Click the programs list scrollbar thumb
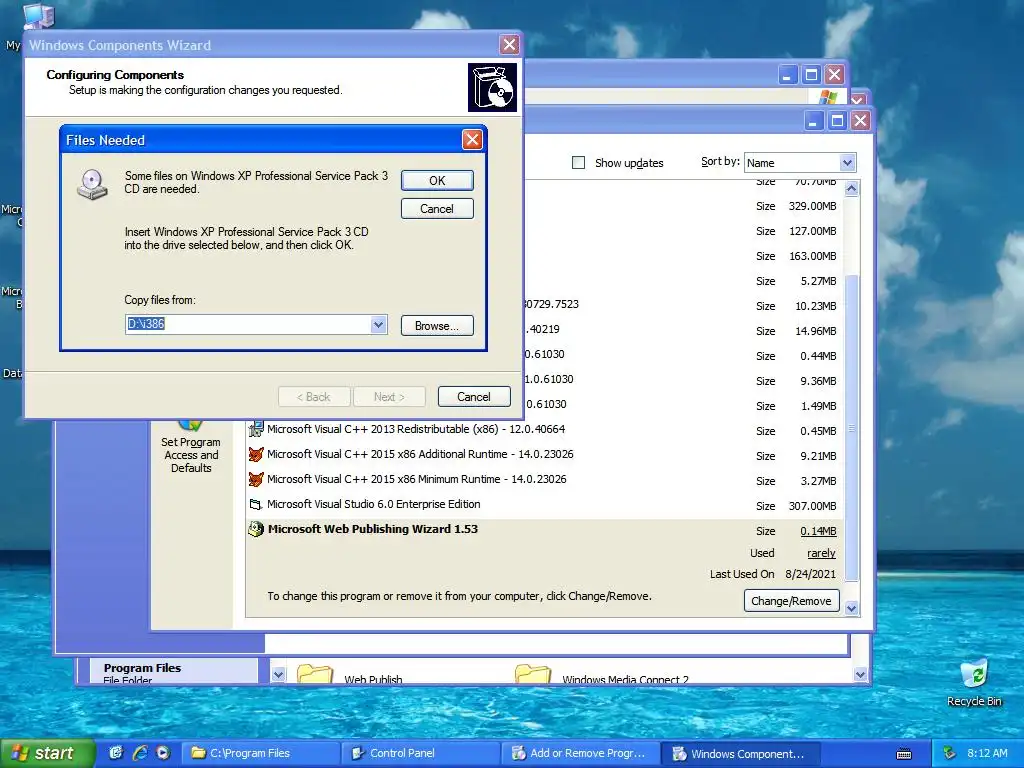 pyautogui.click(x=851, y=428)
